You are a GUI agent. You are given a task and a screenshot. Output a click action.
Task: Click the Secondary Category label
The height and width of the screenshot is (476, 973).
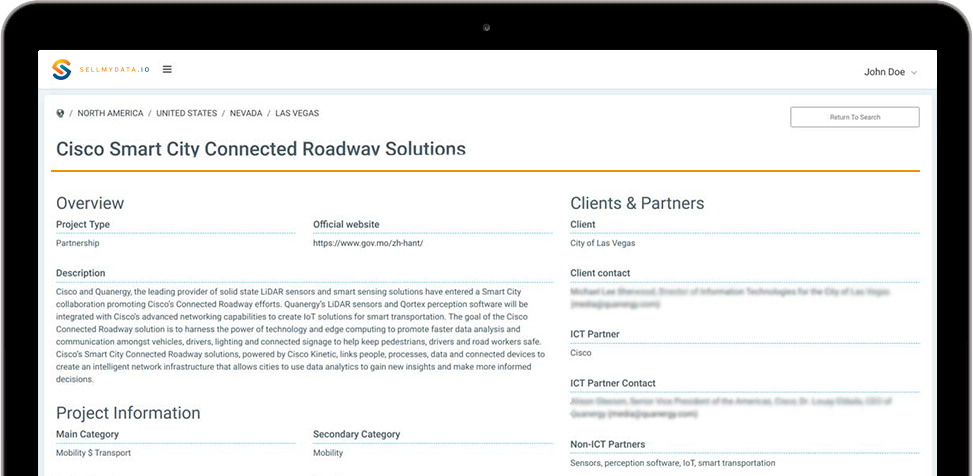(357, 434)
